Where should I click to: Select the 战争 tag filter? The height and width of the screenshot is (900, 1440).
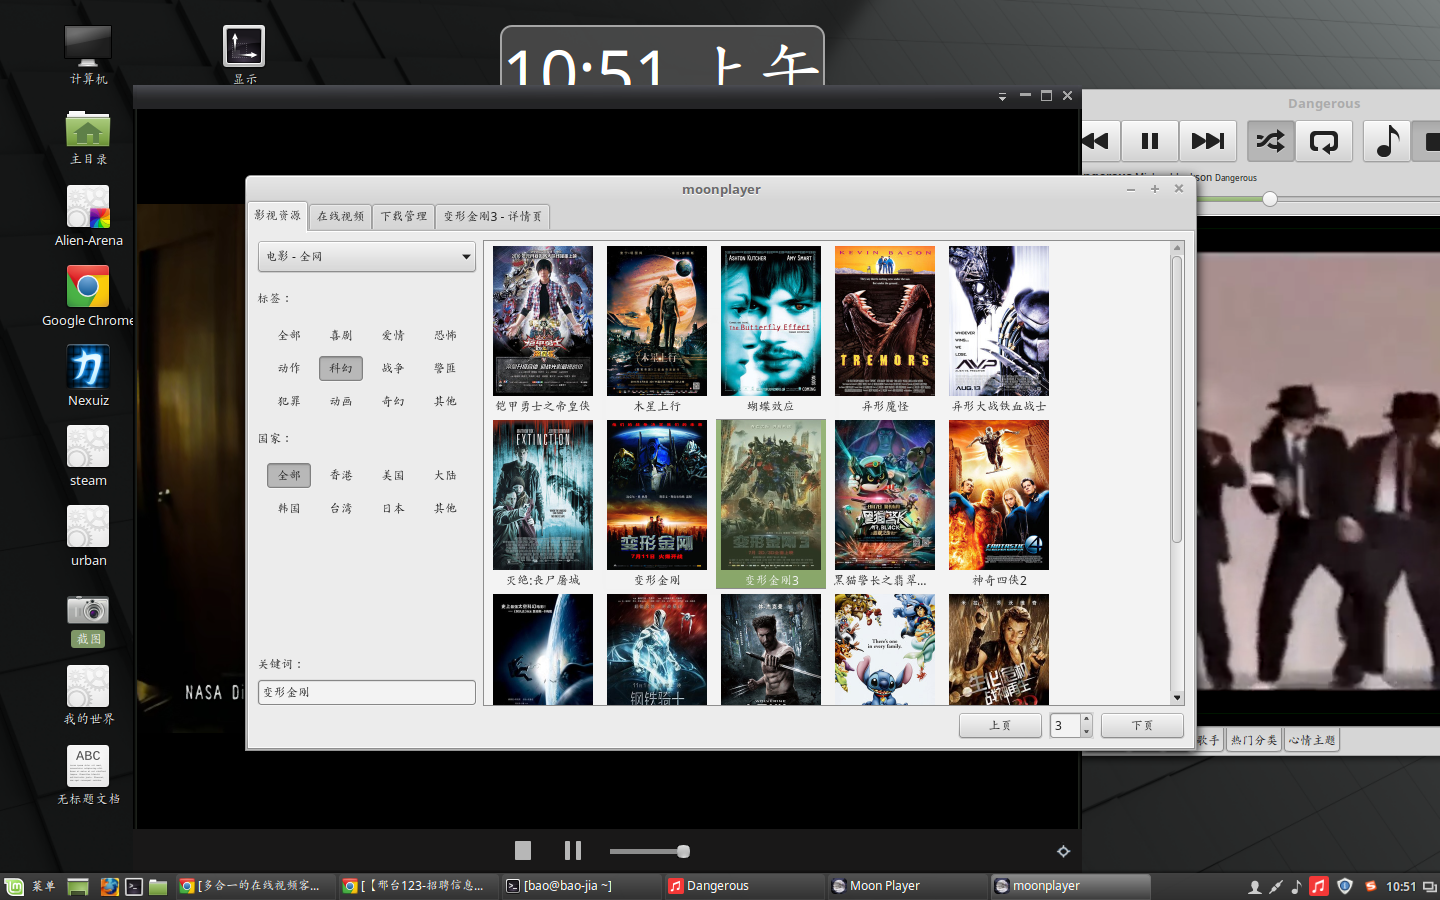393,369
